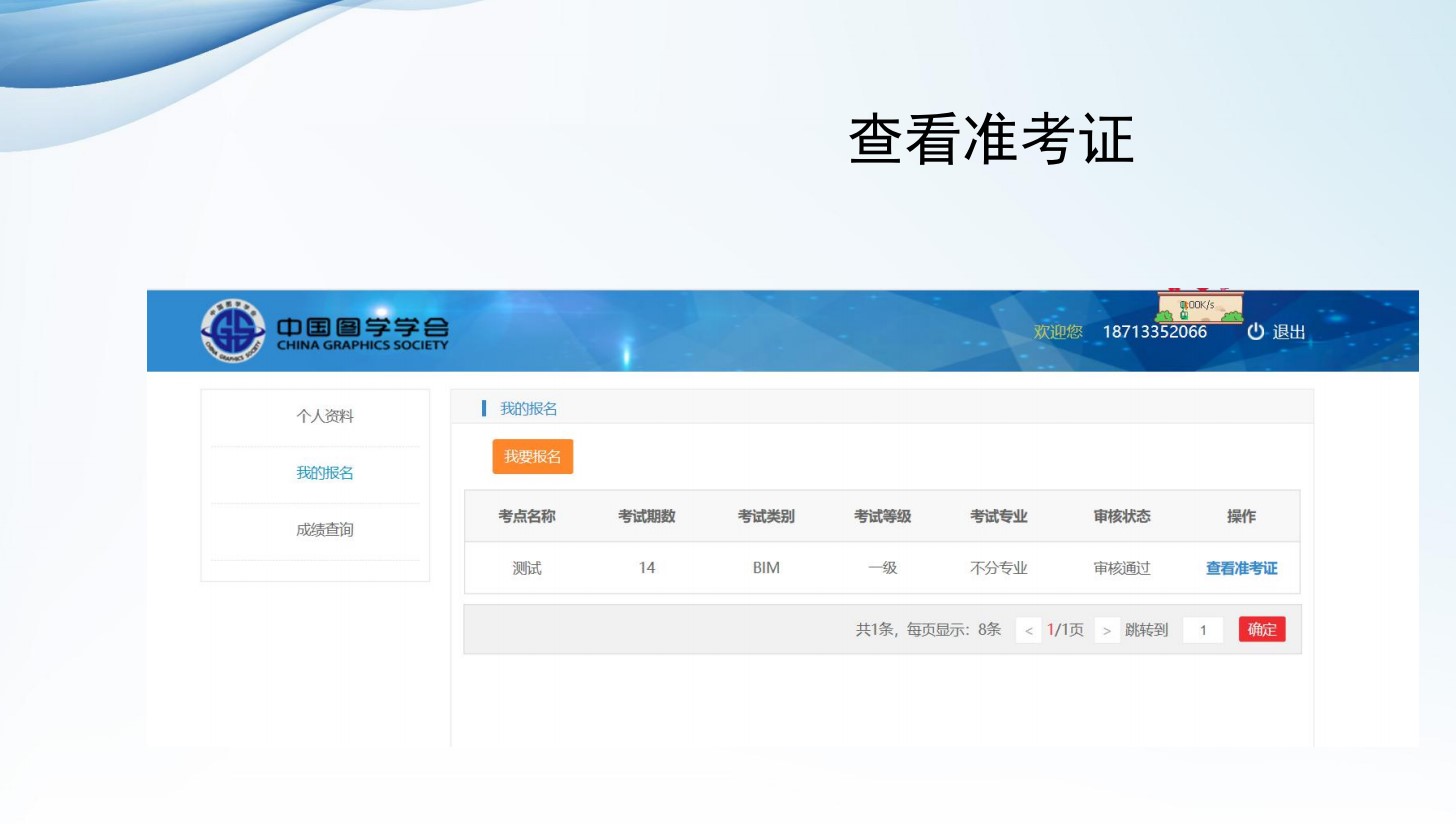
Task: Select the 审核通过 status cell
Action: click(1121, 568)
